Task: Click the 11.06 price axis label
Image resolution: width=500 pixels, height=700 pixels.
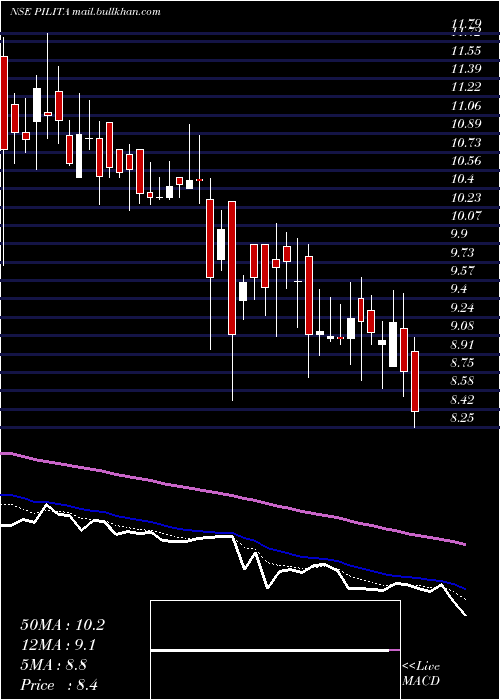Action: pos(466,106)
